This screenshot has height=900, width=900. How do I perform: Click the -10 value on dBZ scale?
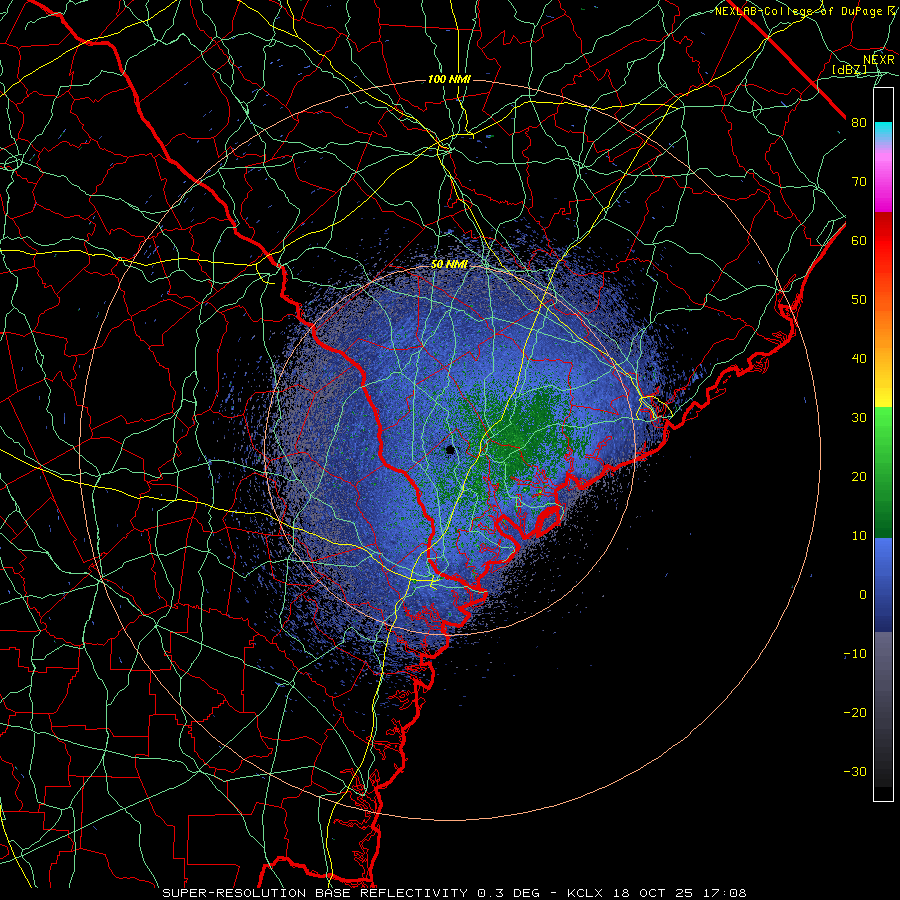point(855,654)
